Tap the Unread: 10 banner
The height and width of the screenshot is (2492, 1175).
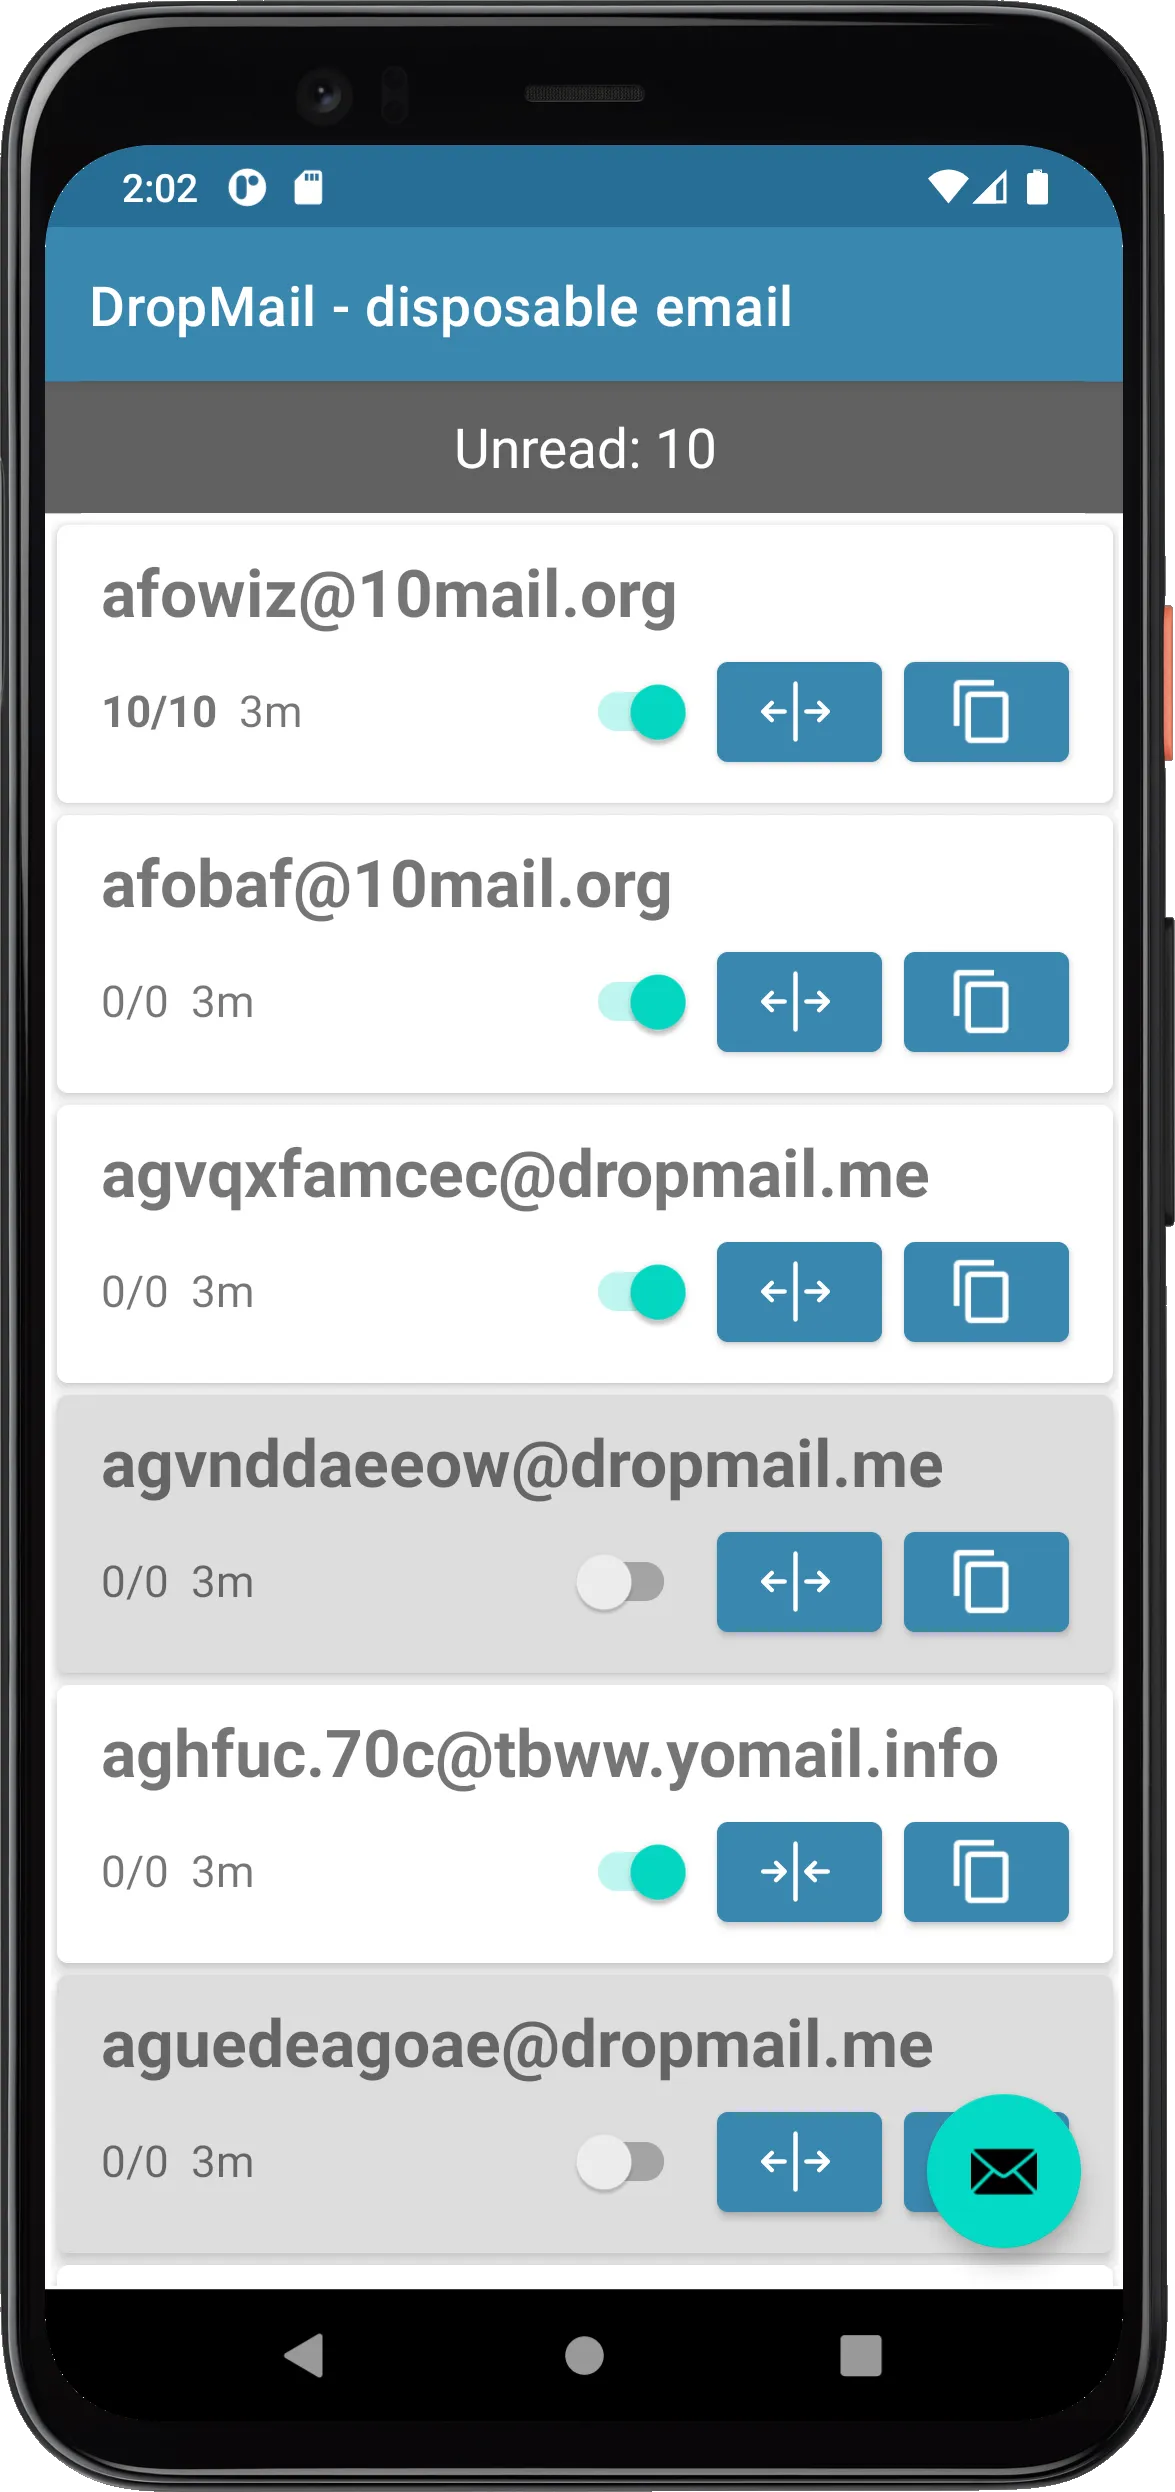(x=584, y=448)
